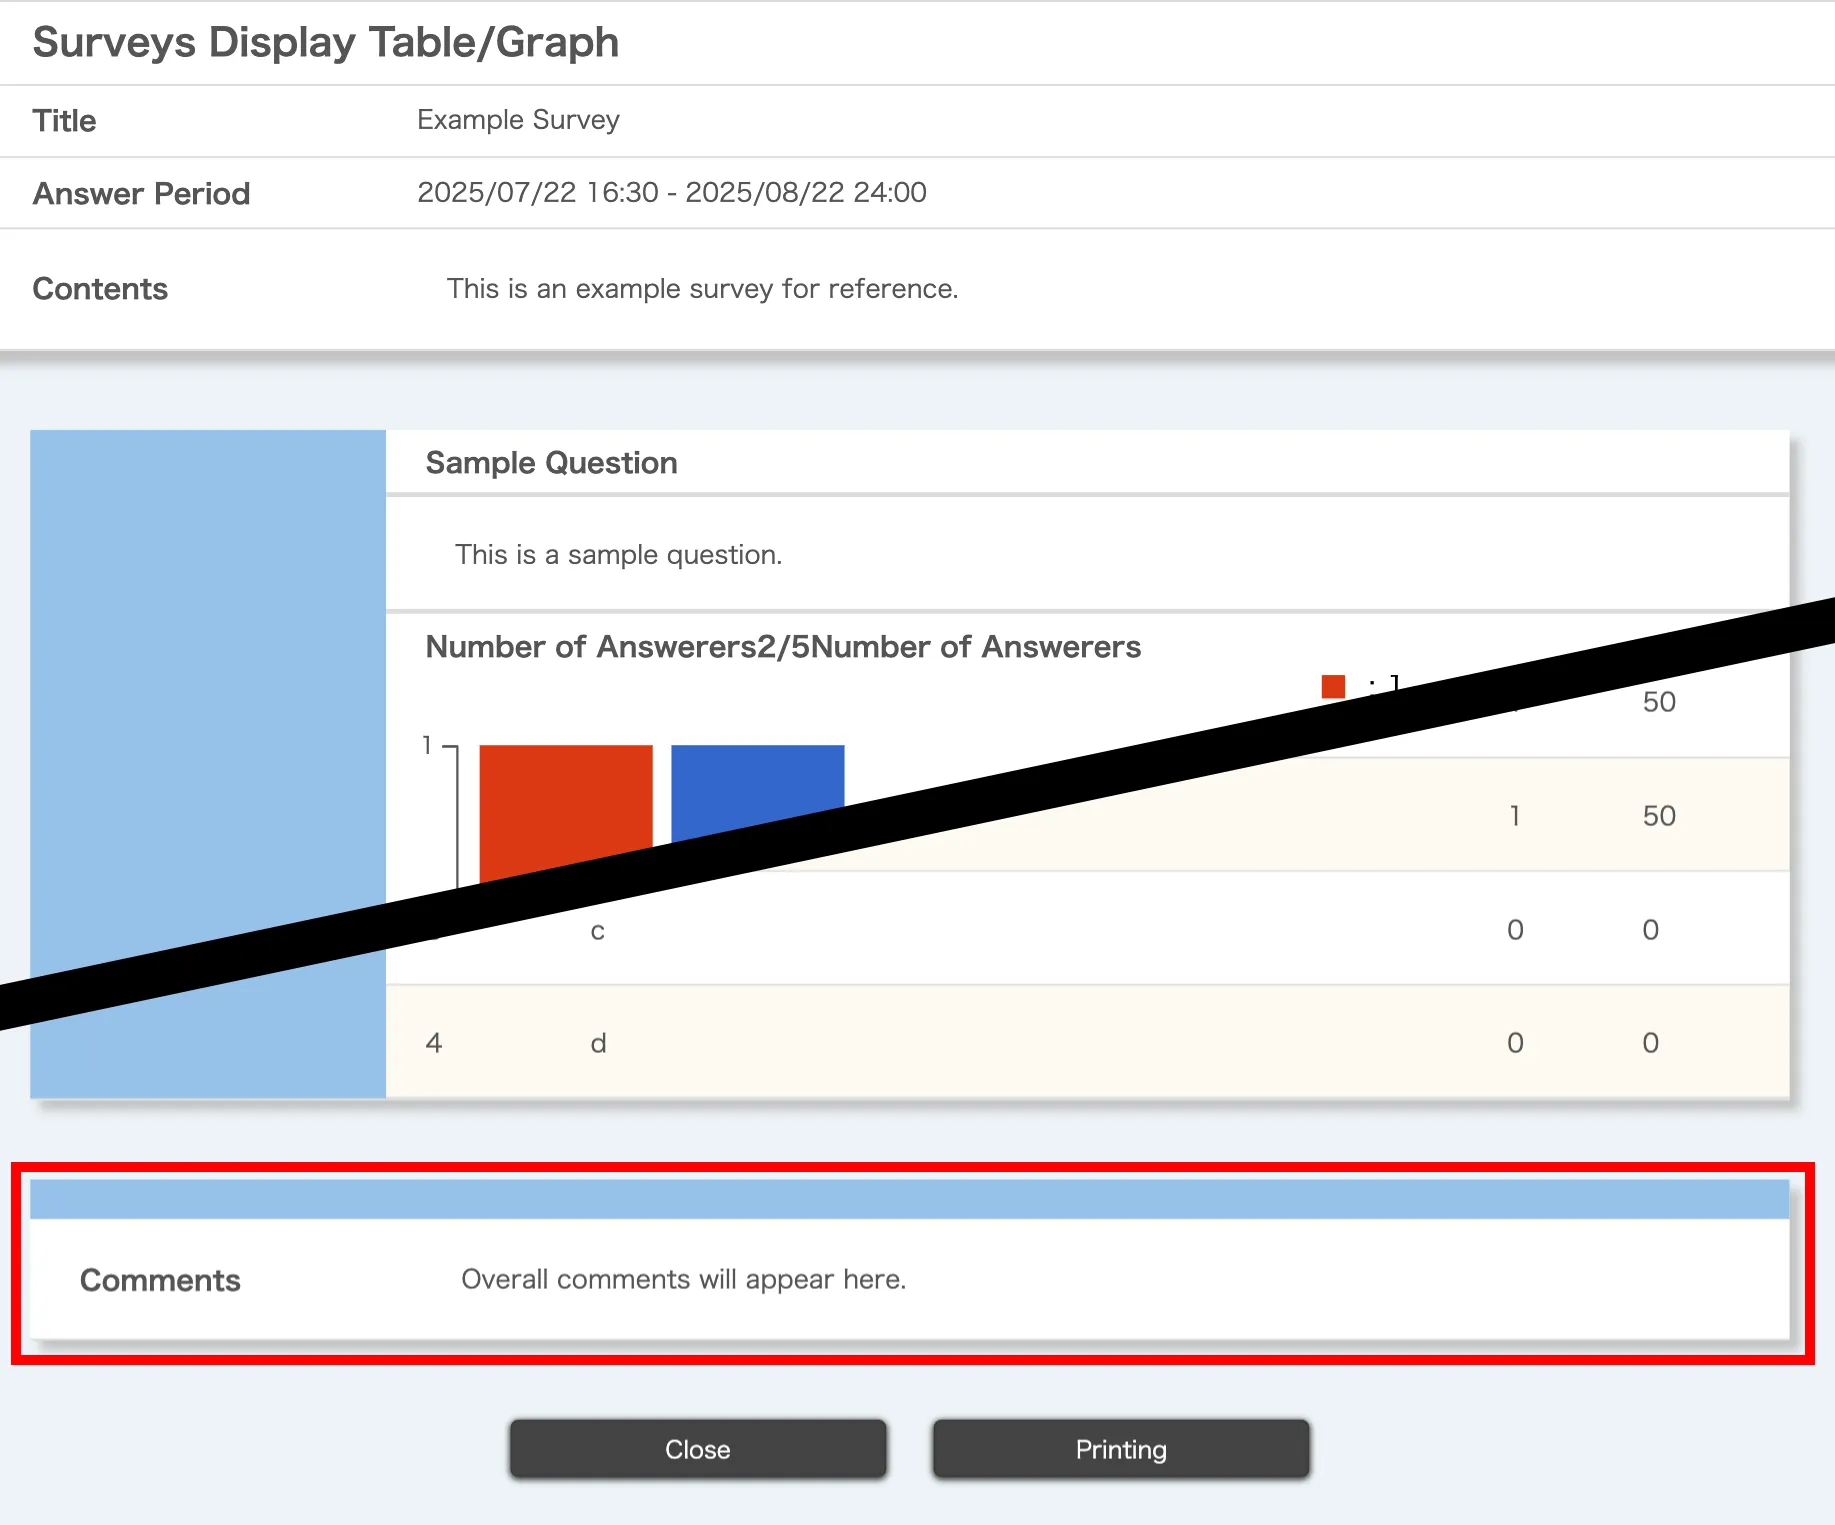This screenshot has height=1525, width=1835.
Task: Select option 'c' in the results table
Action: tap(597, 931)
